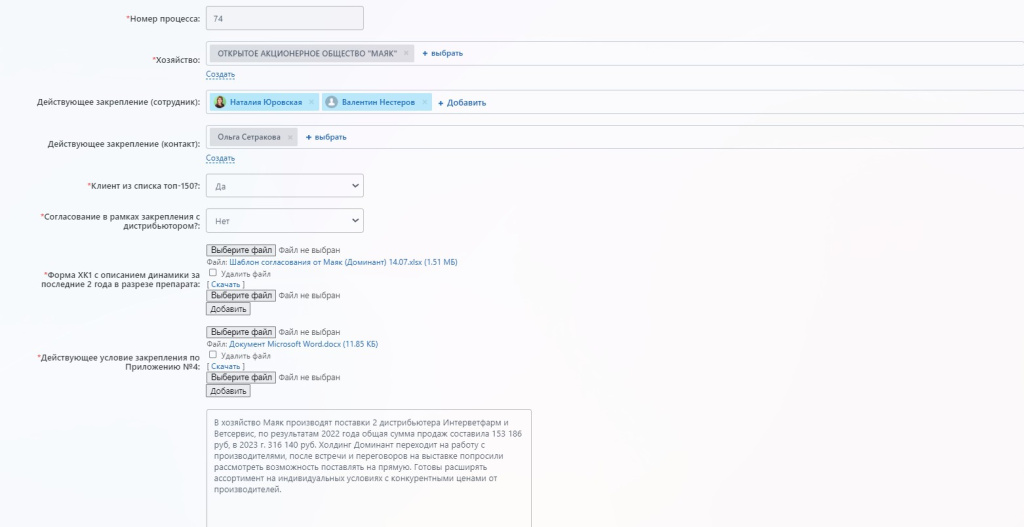Open the 'Клиент из списка топ-150' dropdown
Image resolution: width=1024 pixels, height=527 pixels.
(x=284, y=186)
